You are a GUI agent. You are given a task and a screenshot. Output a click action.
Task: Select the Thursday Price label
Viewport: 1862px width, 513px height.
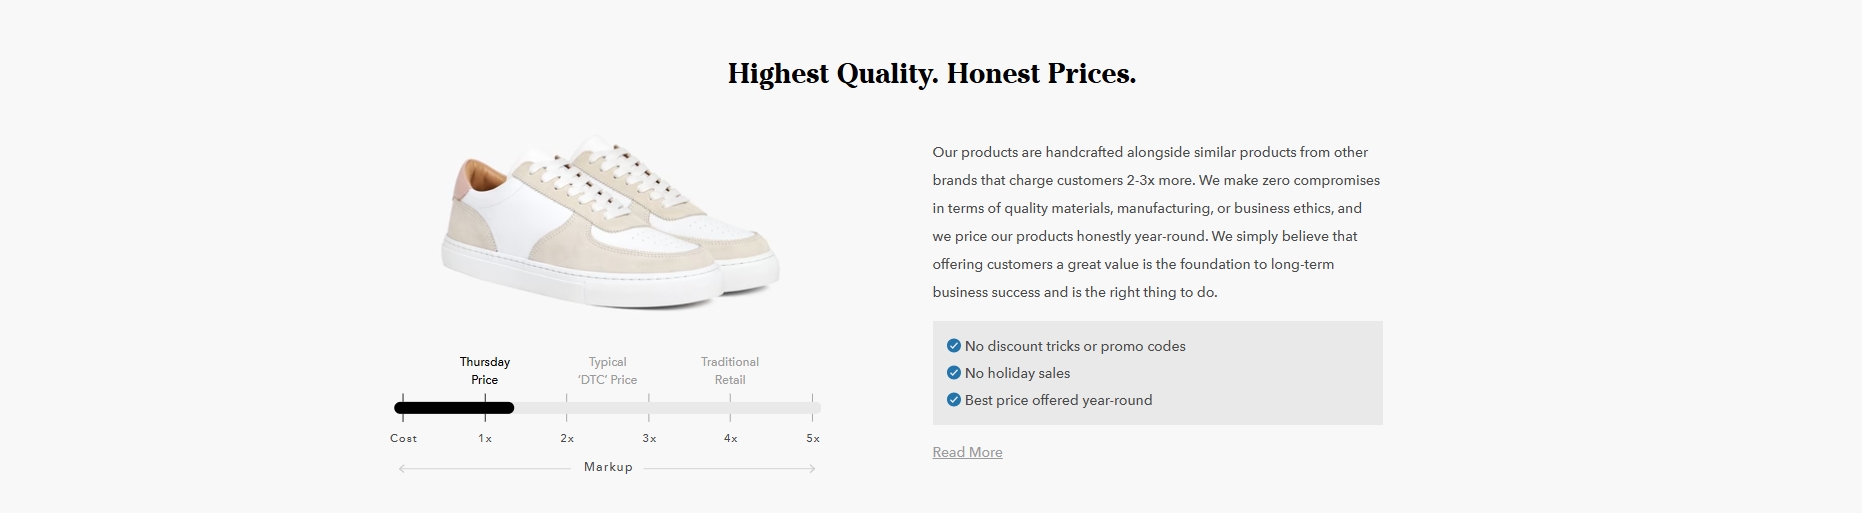(x=485, y=371)
